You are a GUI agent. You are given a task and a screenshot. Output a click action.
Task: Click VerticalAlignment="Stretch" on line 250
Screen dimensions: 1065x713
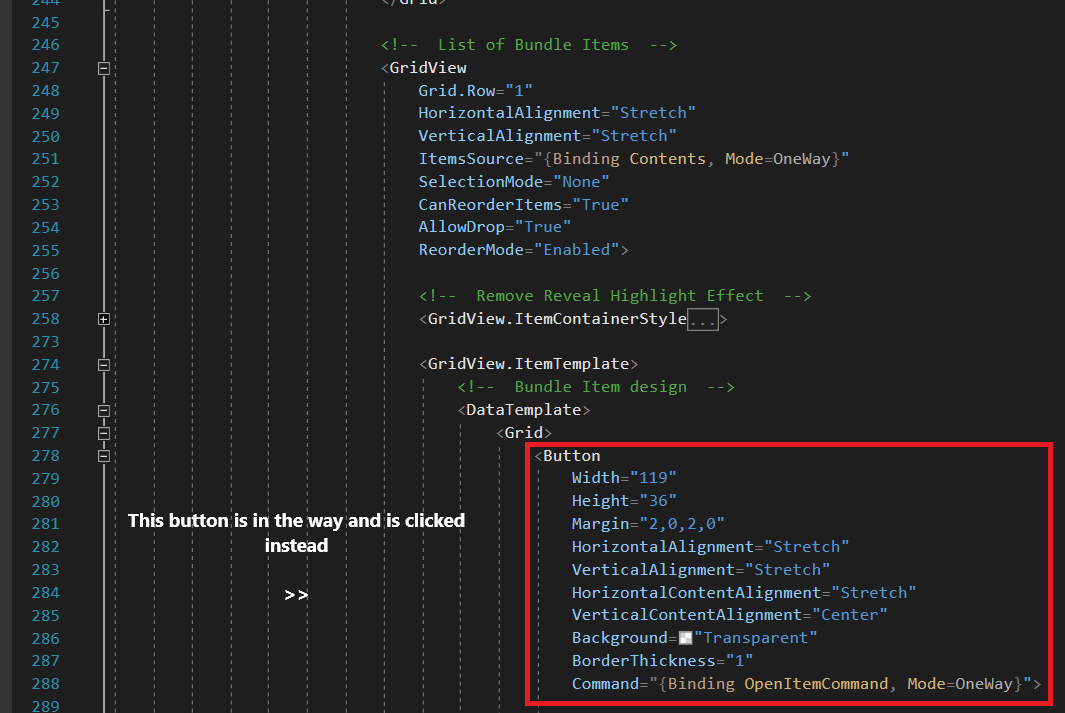point(547,136)
